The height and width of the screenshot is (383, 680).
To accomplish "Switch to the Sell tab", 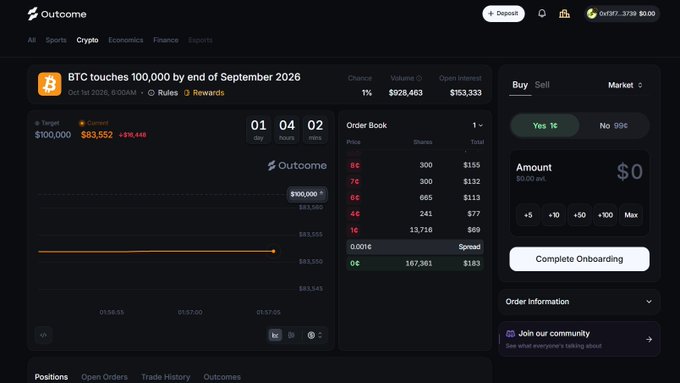I will click(542, 85).
